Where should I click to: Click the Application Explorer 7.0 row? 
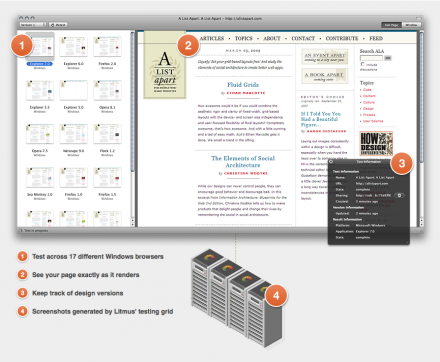click(x=355, y=231)
